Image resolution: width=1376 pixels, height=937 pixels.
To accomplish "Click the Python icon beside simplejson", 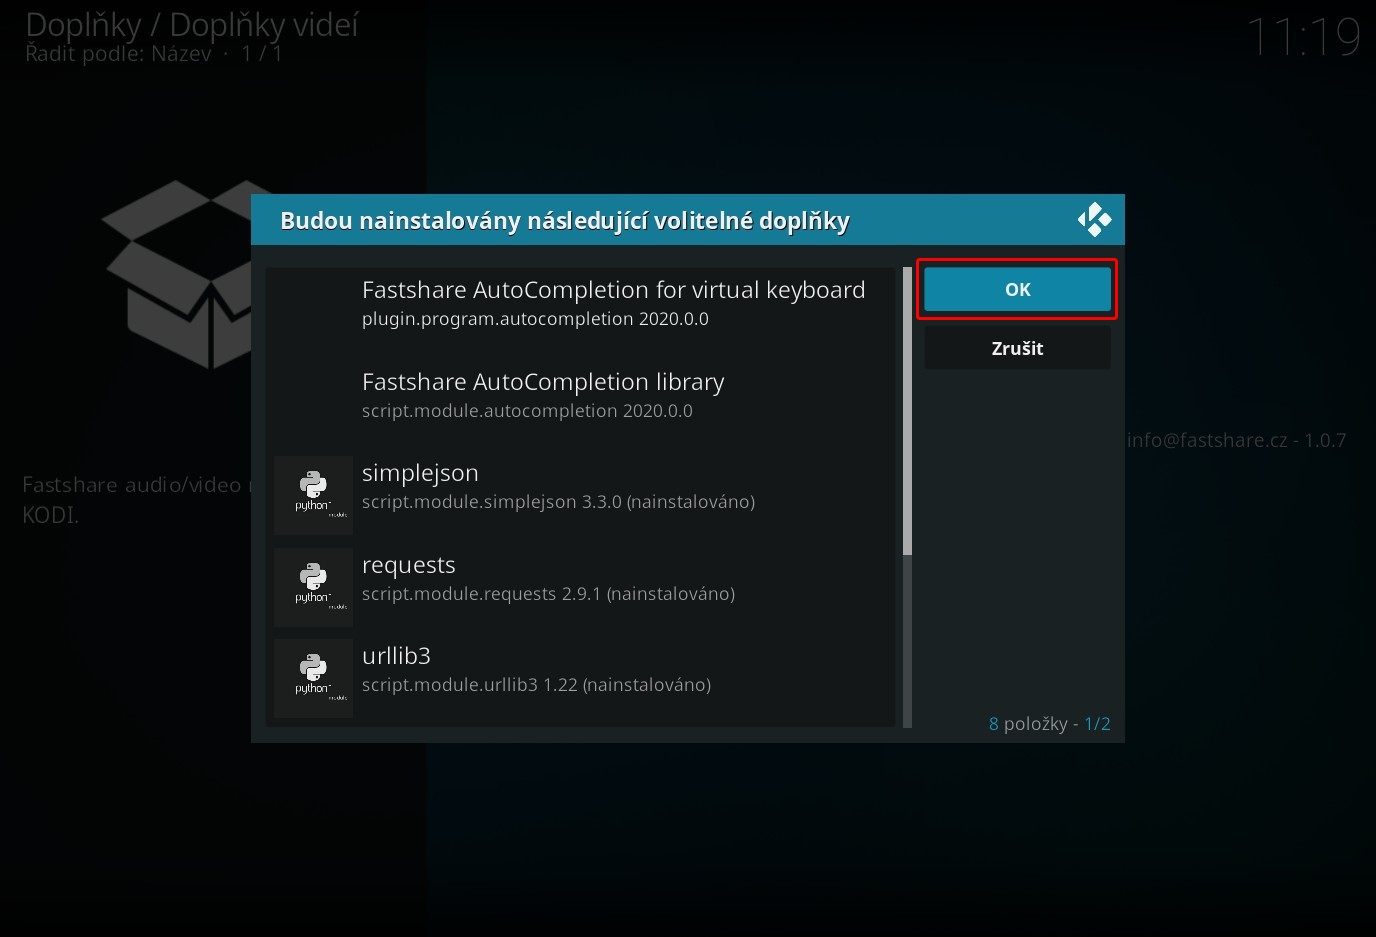I will coord(313,495).
